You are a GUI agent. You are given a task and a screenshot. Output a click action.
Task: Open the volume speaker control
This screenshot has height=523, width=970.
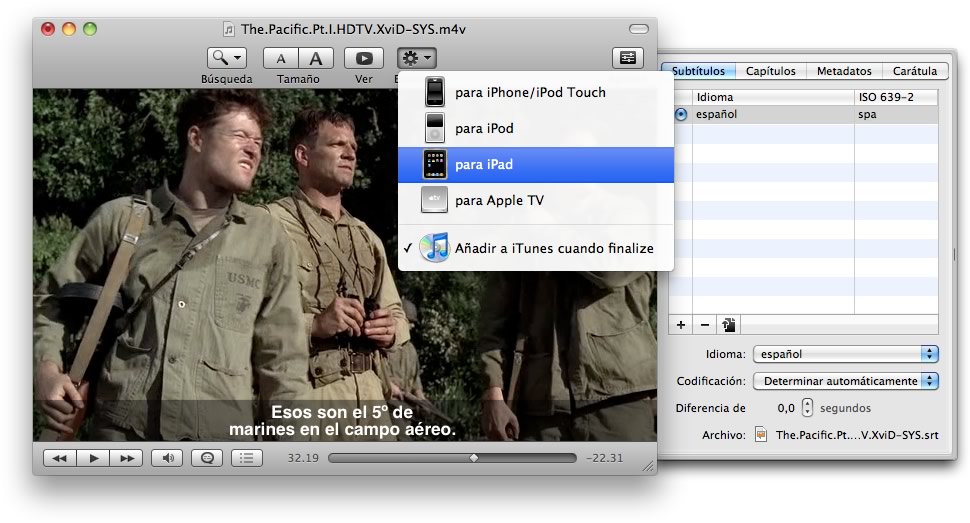167,459
